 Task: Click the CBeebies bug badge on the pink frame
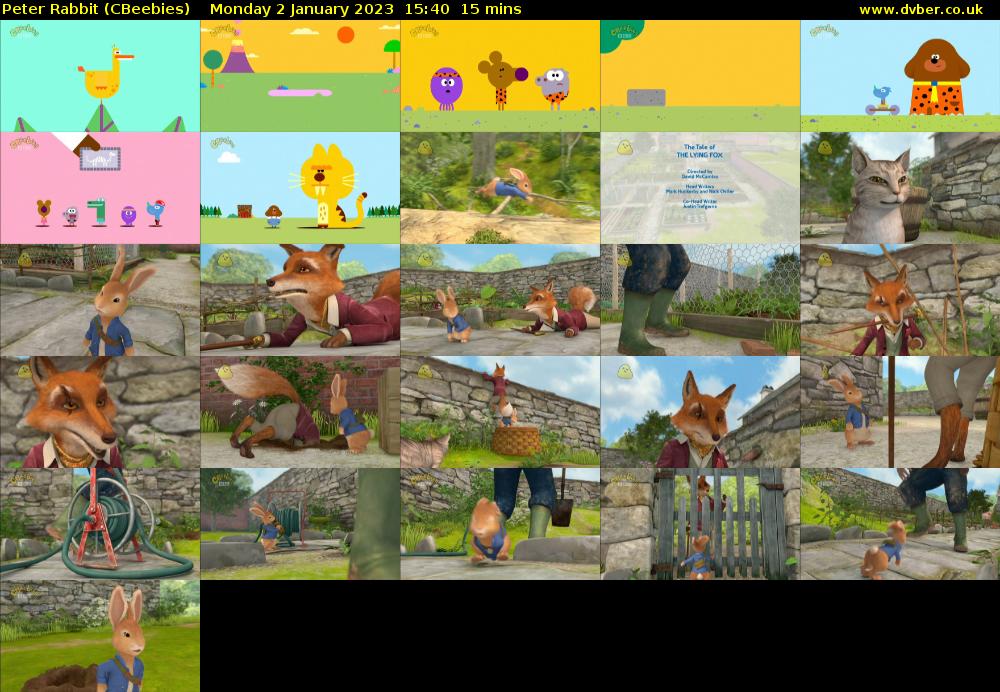(x=22, y=145)
